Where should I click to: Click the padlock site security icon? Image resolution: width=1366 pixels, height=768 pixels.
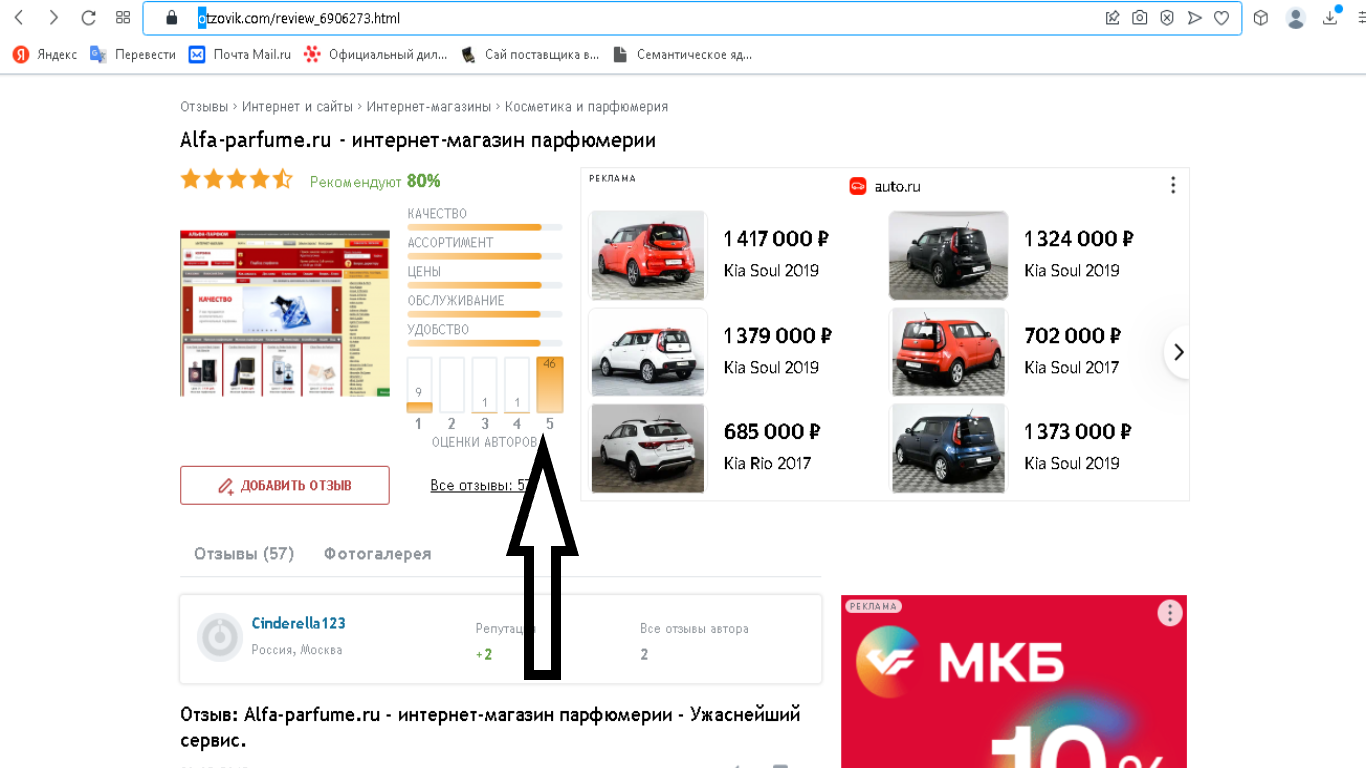(171, 17)
